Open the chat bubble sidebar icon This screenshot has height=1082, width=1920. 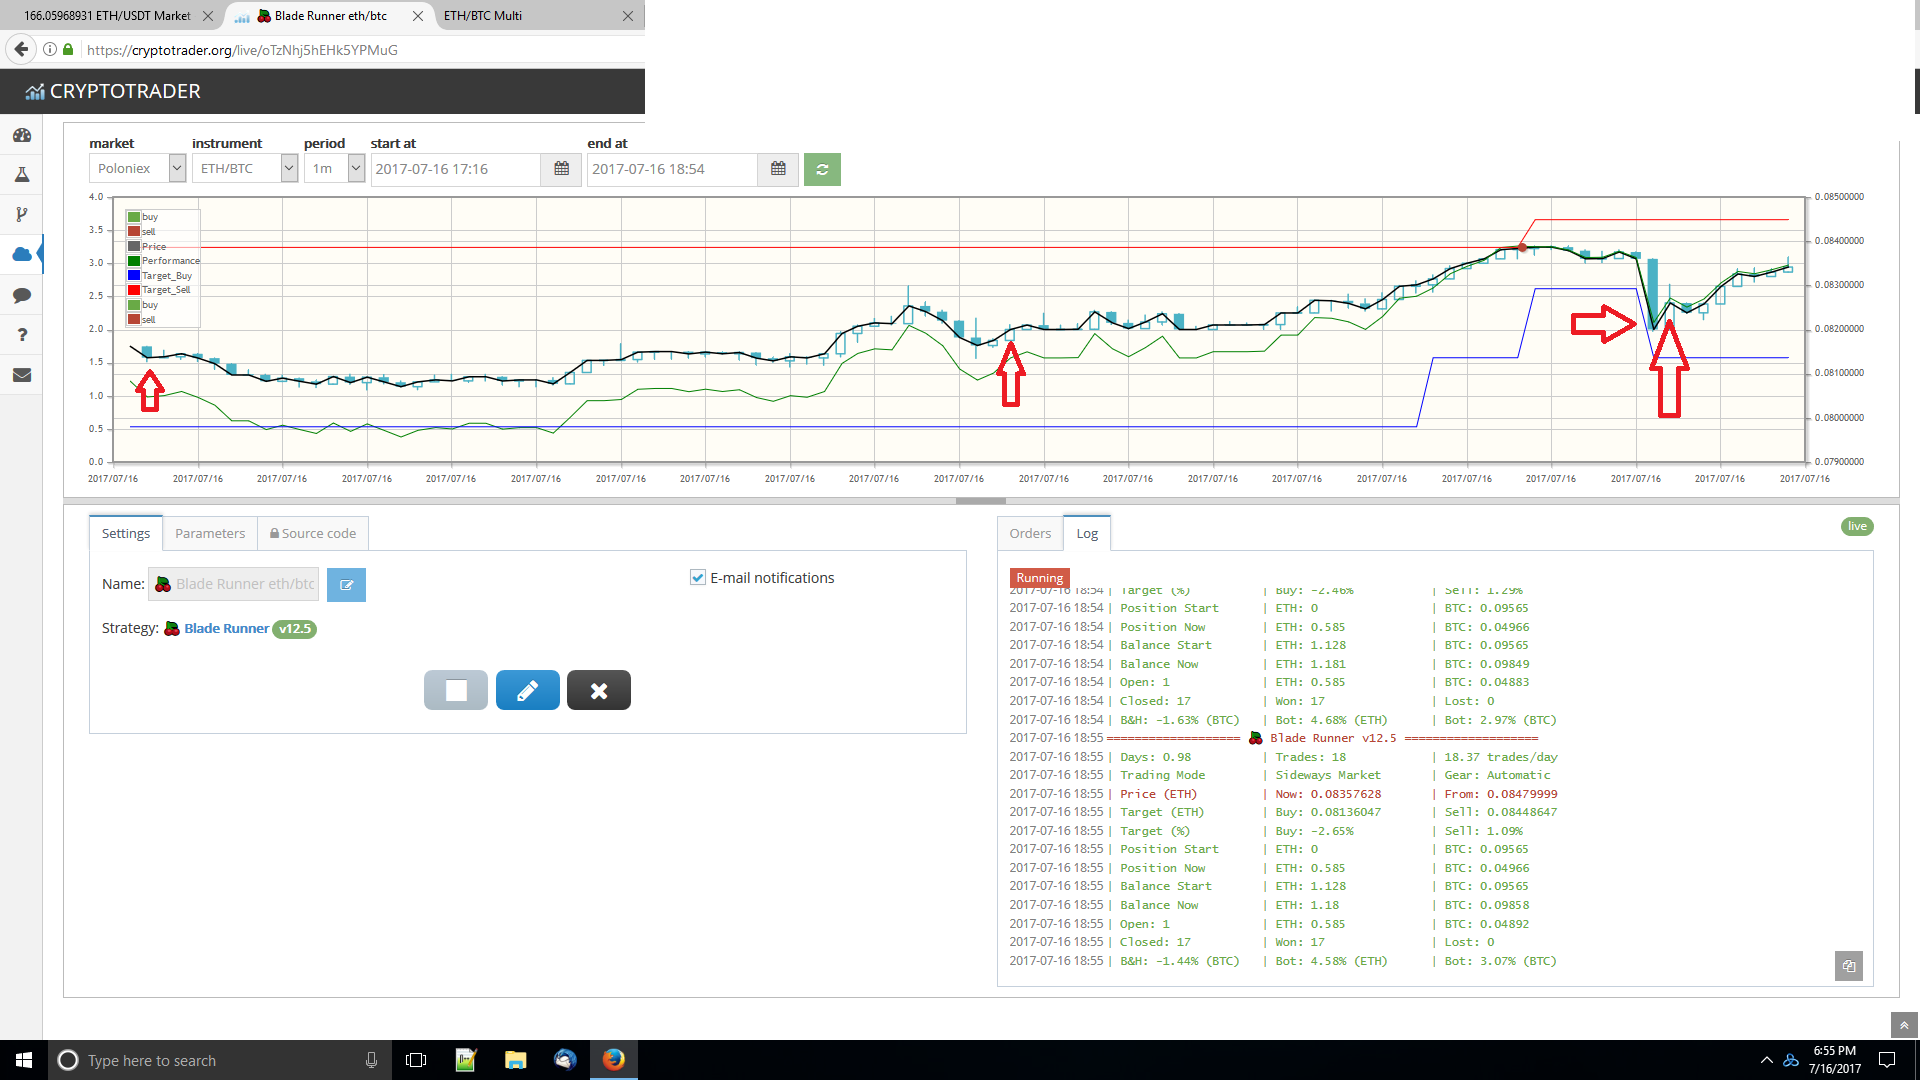22,295
